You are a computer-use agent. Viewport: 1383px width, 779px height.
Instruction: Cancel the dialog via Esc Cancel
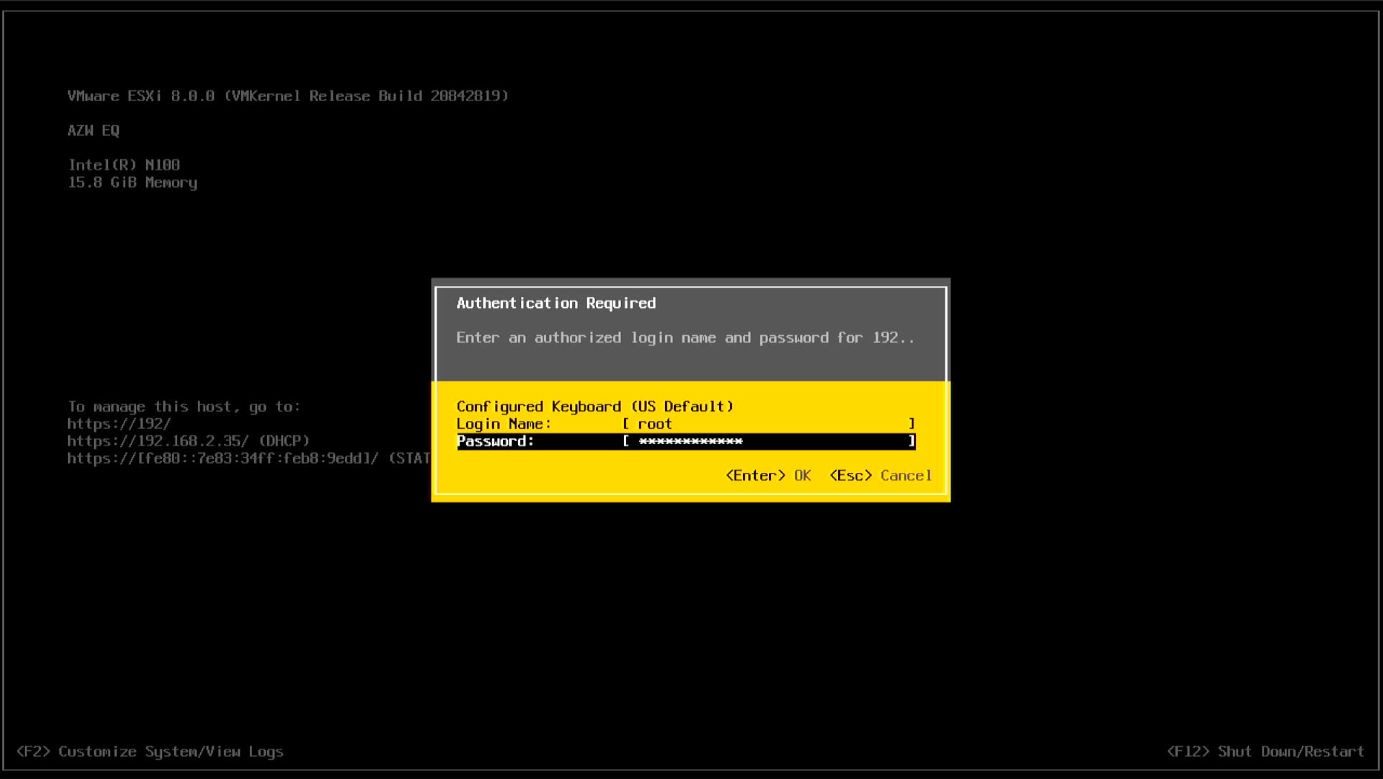pyautogui.click(x=880, y=476)
